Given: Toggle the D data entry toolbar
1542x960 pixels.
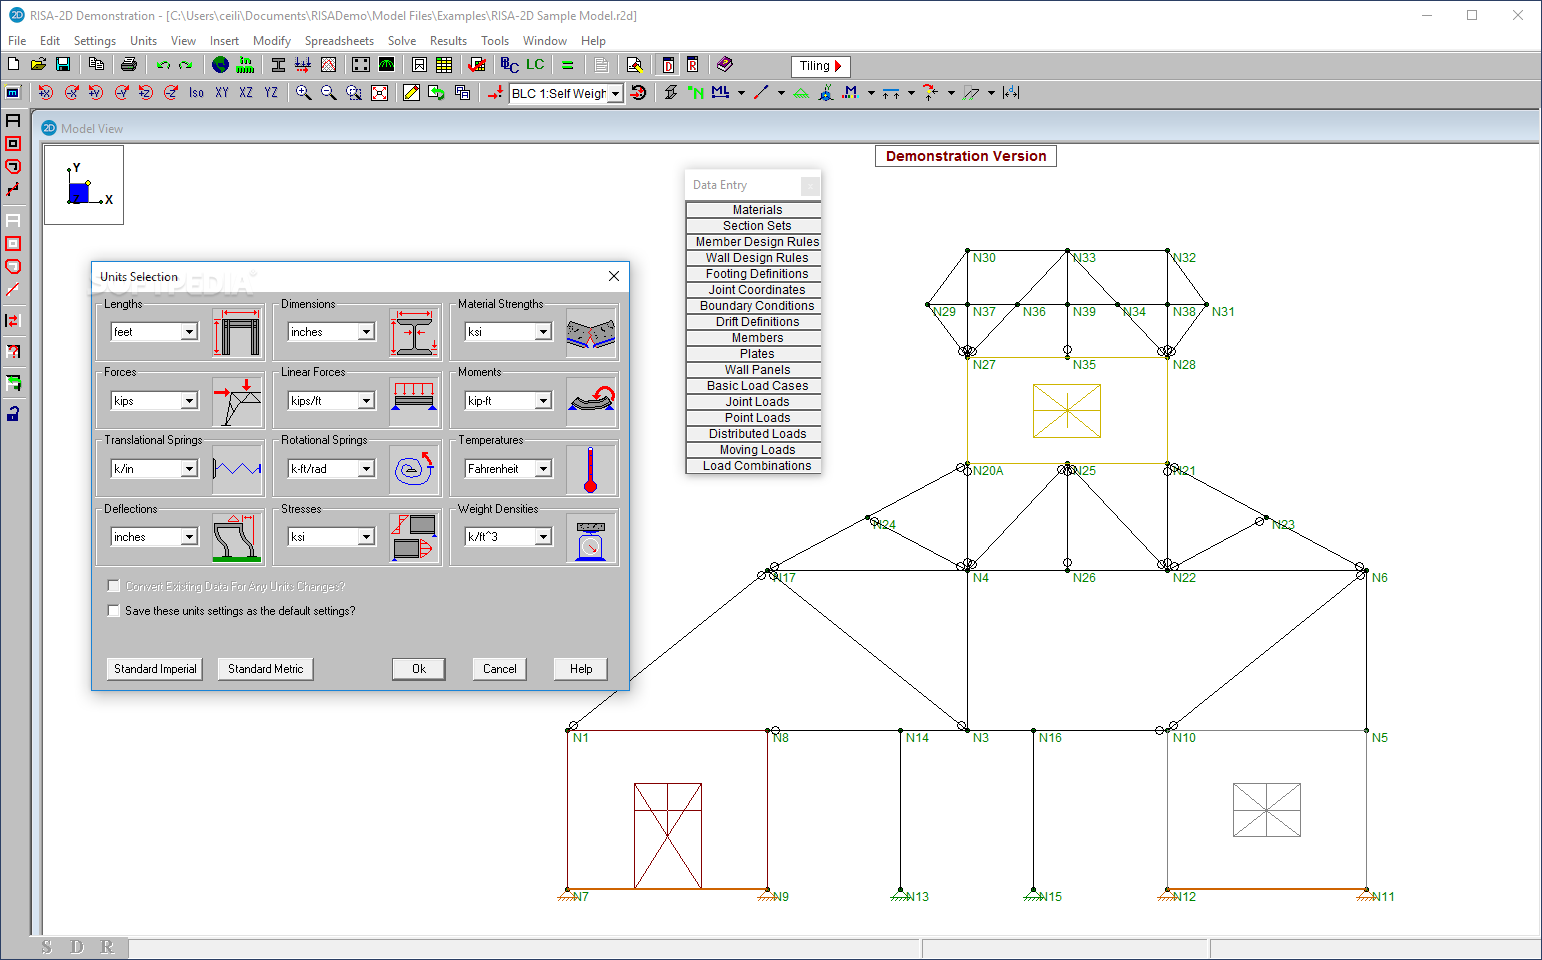Looking at the screenshot, I should [668, 64].
